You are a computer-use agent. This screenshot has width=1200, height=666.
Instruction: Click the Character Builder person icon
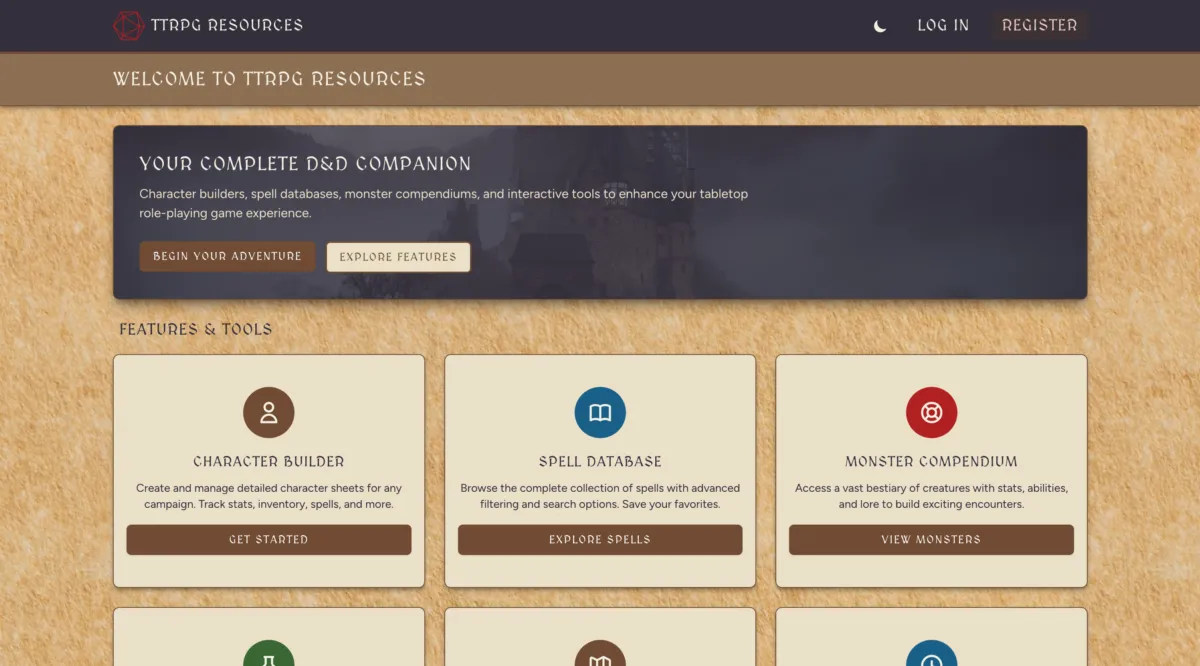[269, 413]
